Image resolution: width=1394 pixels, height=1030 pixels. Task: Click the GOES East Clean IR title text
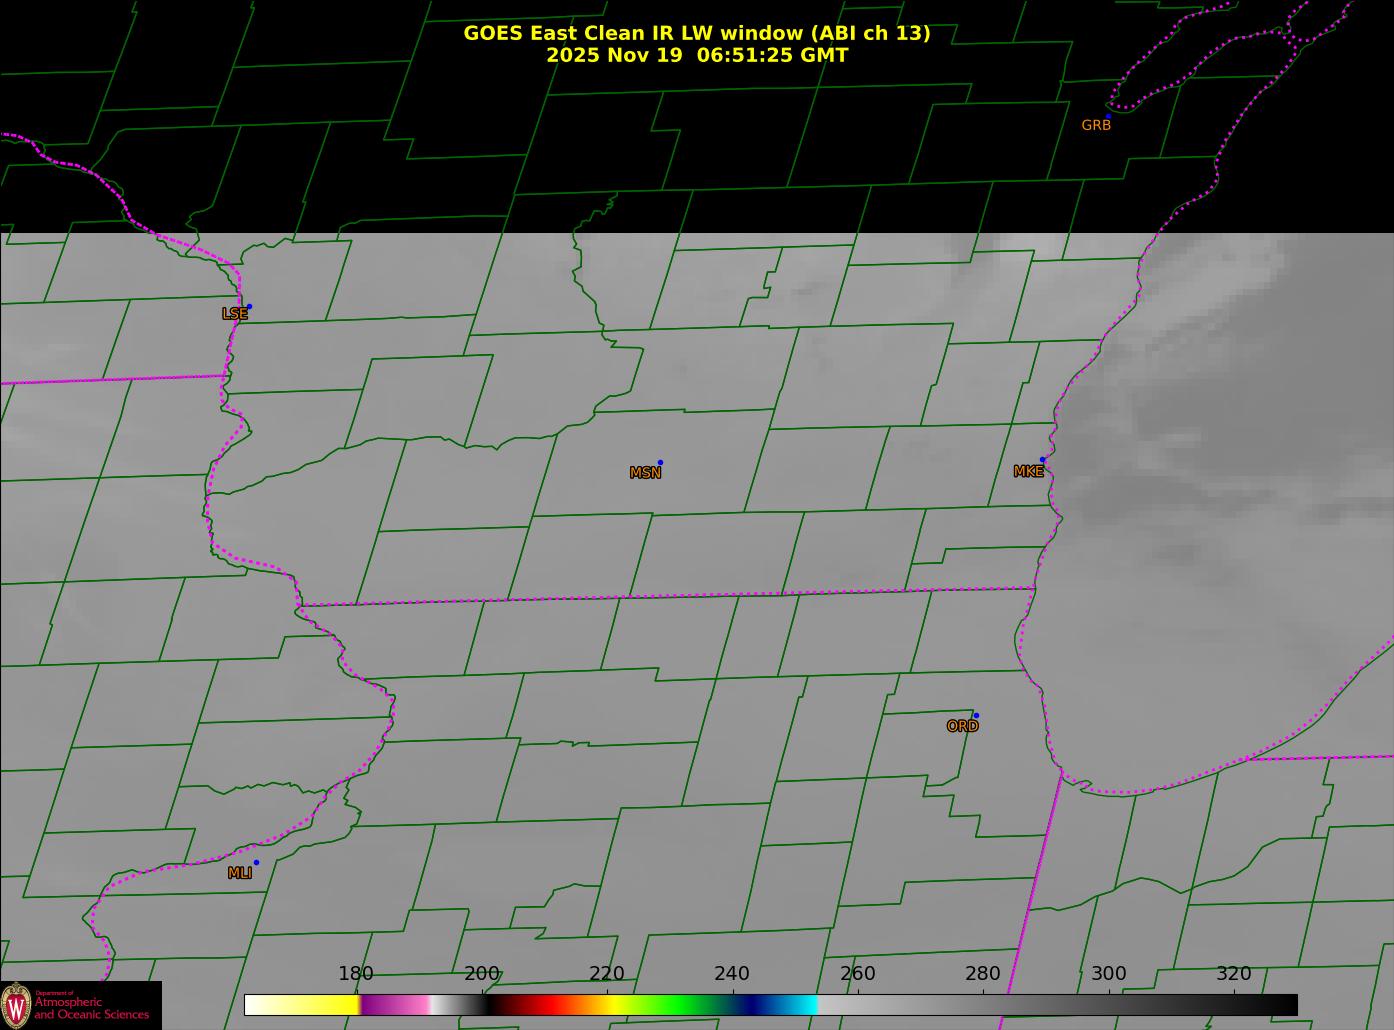click(x=697, y=33)
